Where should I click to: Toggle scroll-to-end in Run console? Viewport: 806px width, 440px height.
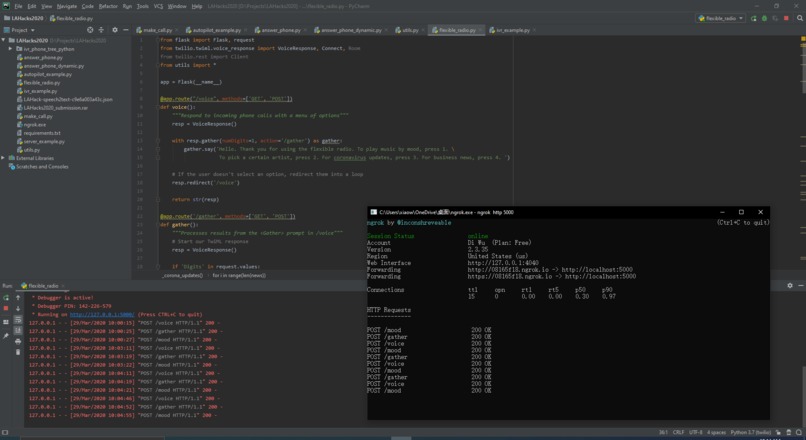tap(18, 331)
